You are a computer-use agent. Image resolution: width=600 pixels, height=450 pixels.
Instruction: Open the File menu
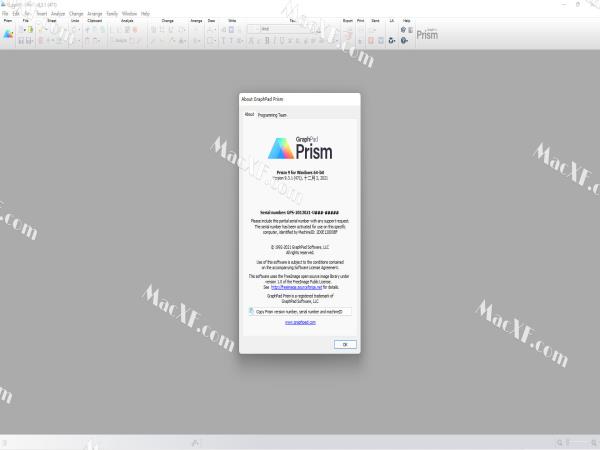(x=5, y=13)
